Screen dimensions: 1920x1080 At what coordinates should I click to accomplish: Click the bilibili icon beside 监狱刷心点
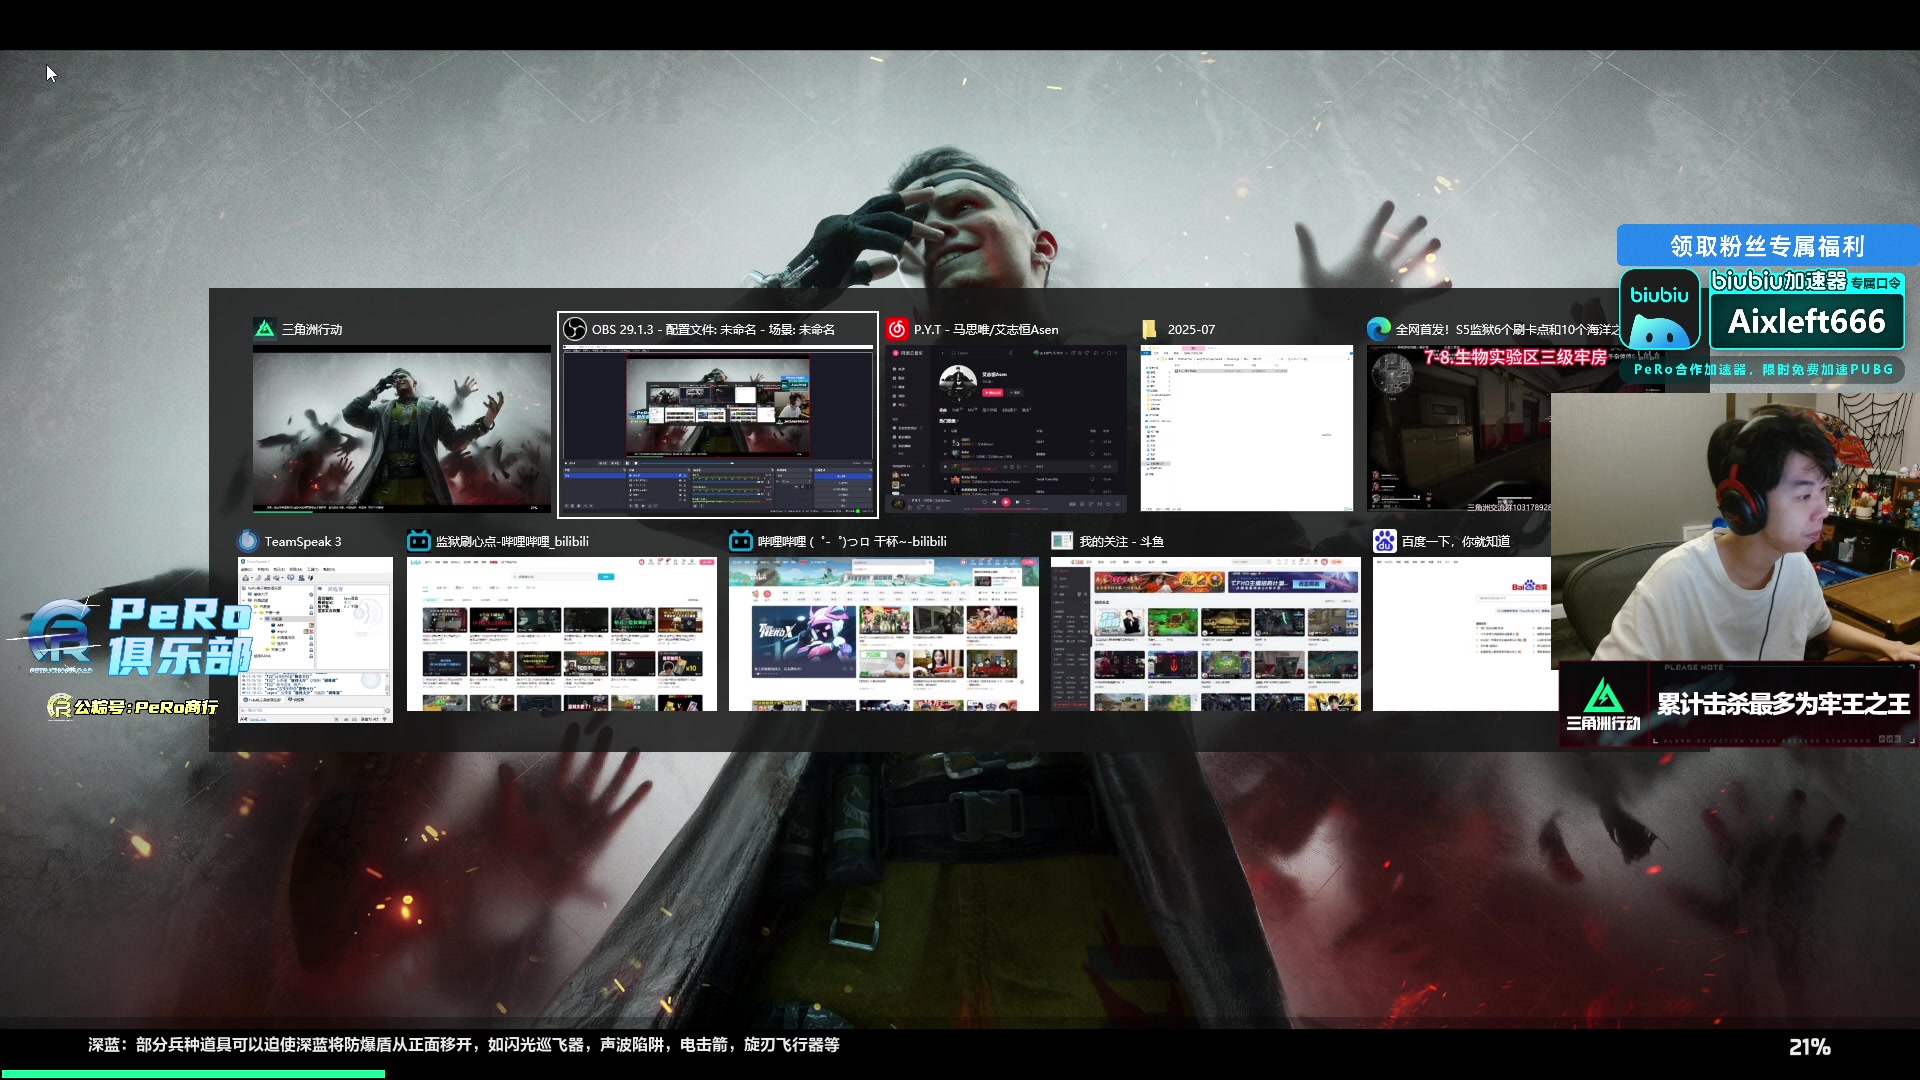(419, 541)
